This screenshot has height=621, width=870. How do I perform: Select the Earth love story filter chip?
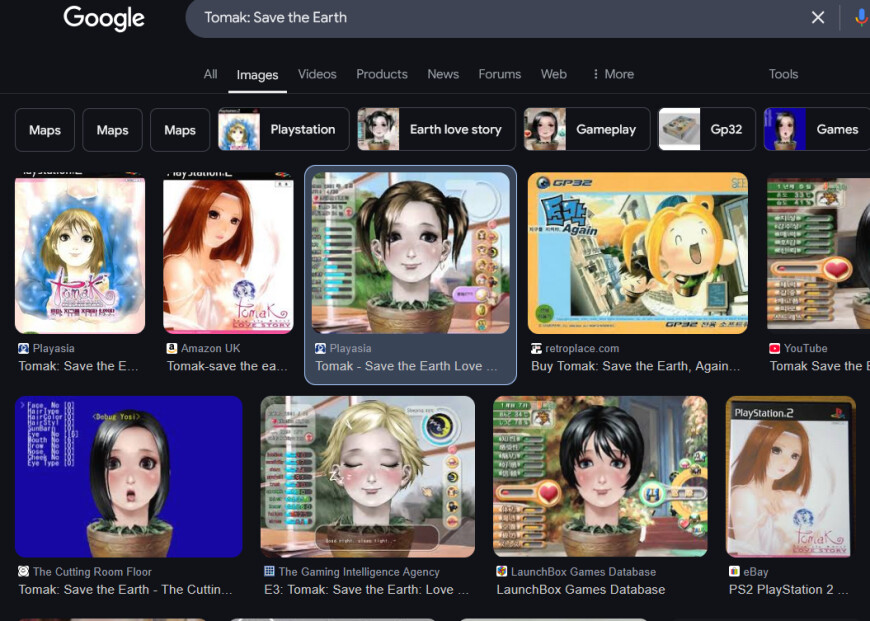coord(436,129)
